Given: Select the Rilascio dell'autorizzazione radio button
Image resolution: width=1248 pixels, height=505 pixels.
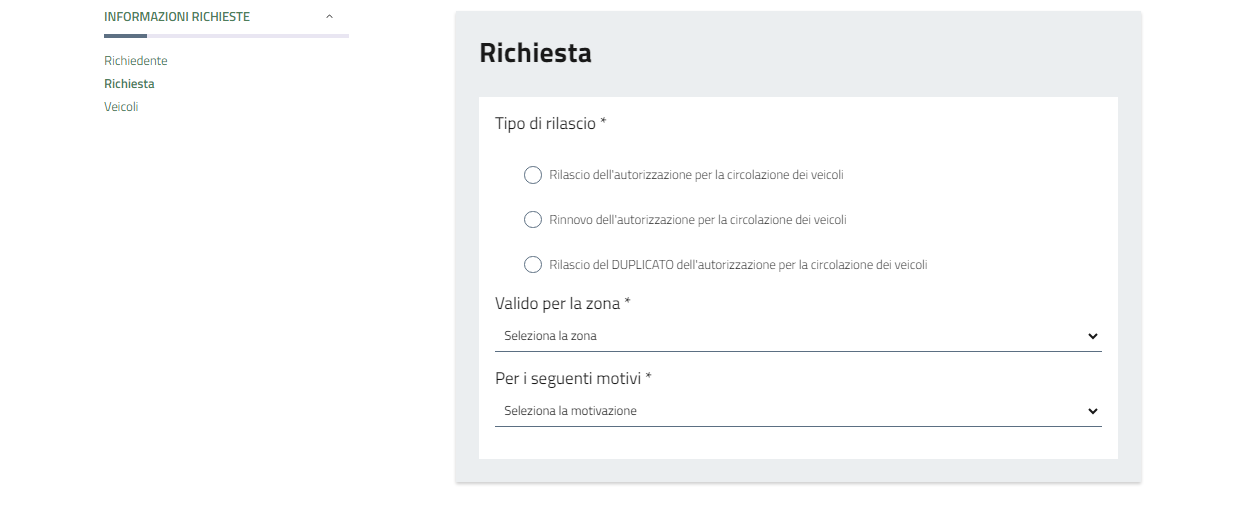Looking at the screenshot, I should click(533, 175).
